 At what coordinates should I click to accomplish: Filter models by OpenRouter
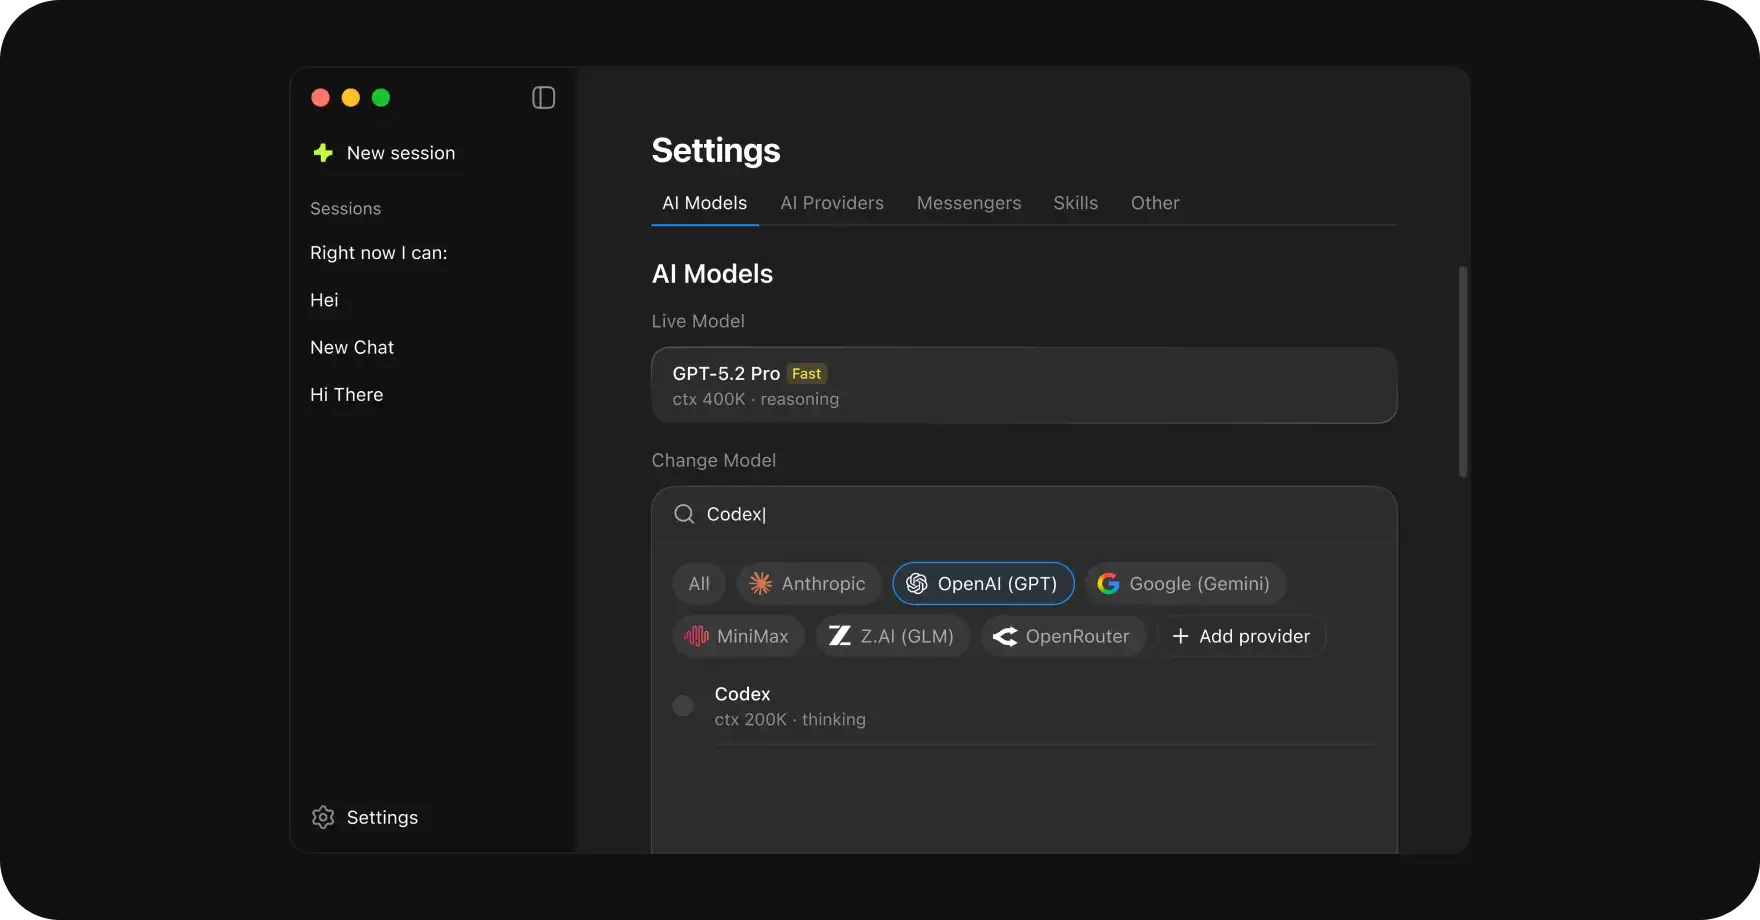tap(1063, 636)
